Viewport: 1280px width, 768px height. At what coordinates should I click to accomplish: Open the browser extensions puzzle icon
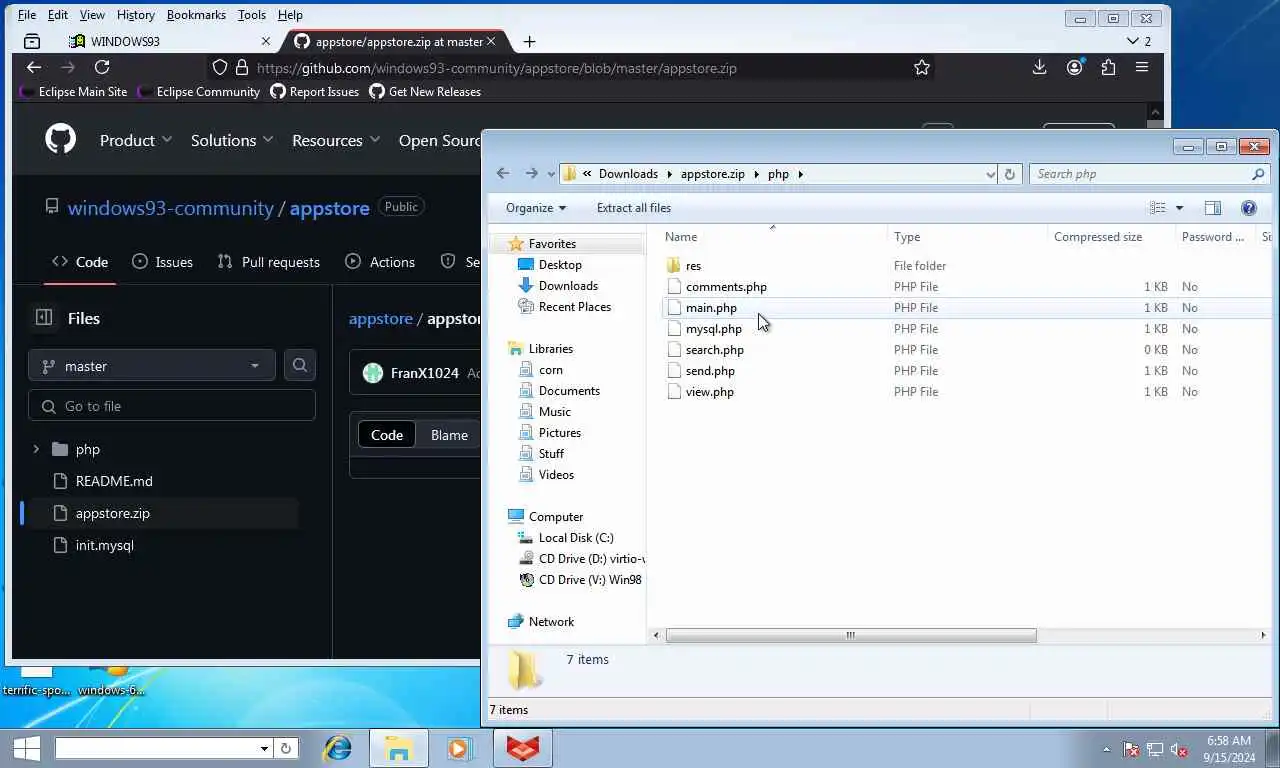point(1108,67)
